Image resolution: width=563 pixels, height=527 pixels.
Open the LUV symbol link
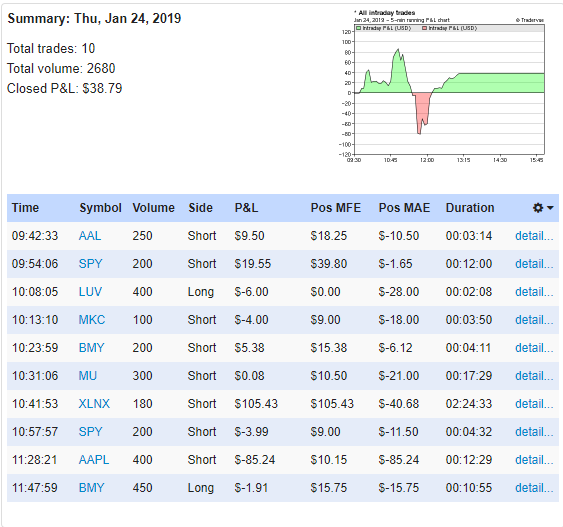coord(90,292)
